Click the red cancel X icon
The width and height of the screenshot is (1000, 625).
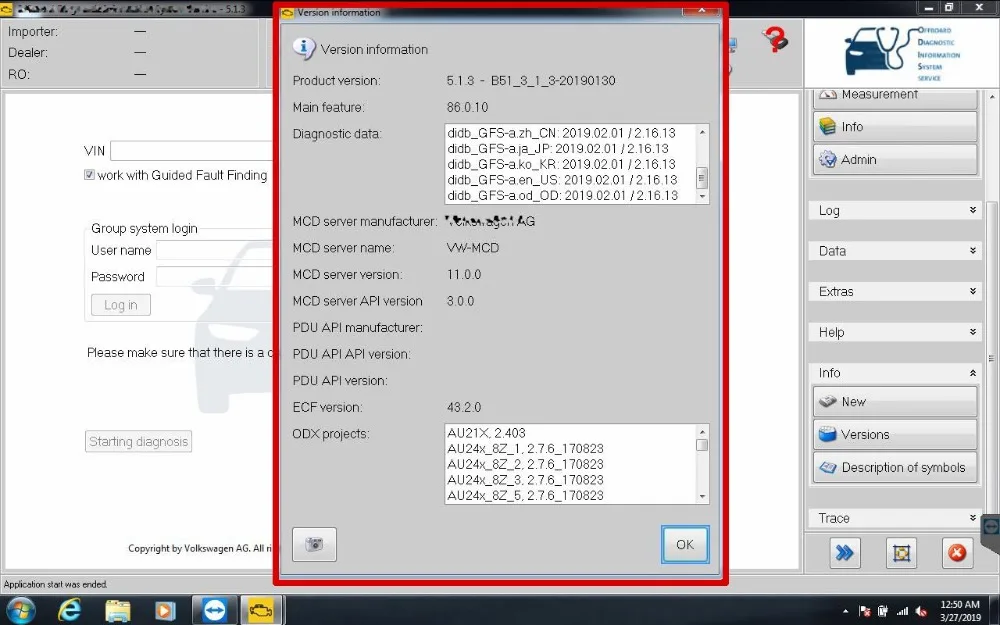(957, 553)
